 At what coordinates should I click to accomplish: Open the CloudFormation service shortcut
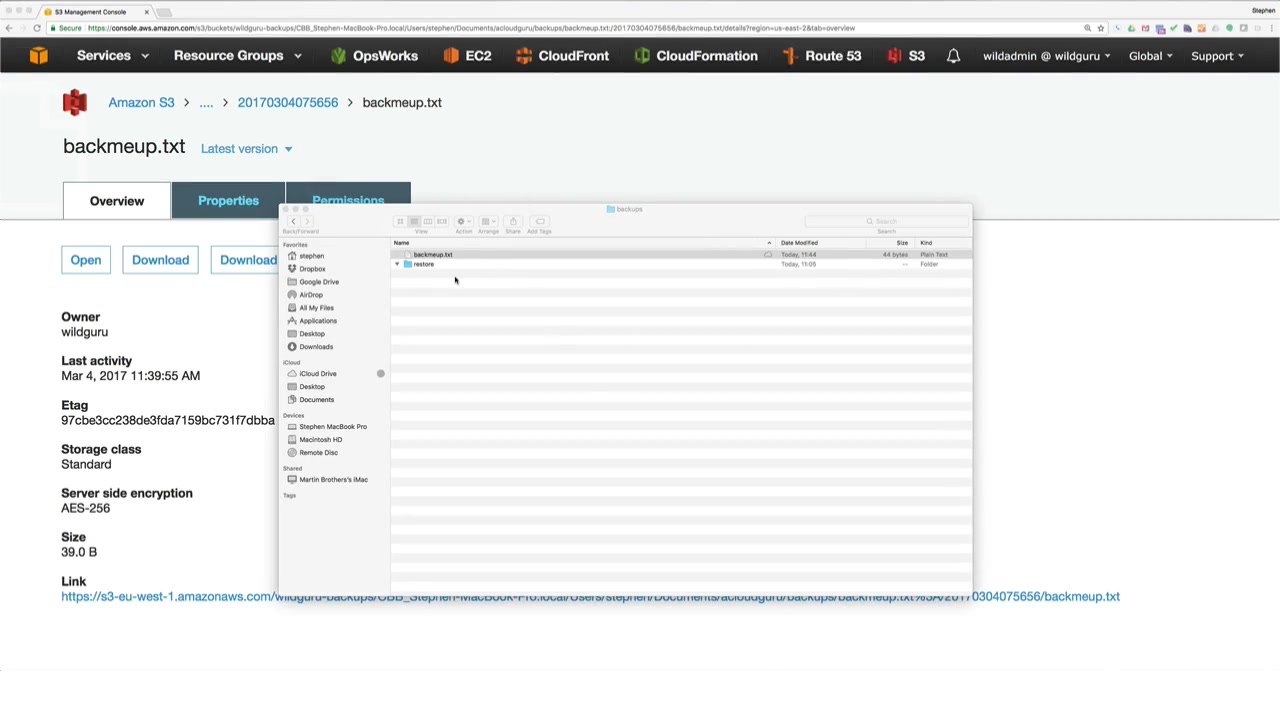(696, 56)
